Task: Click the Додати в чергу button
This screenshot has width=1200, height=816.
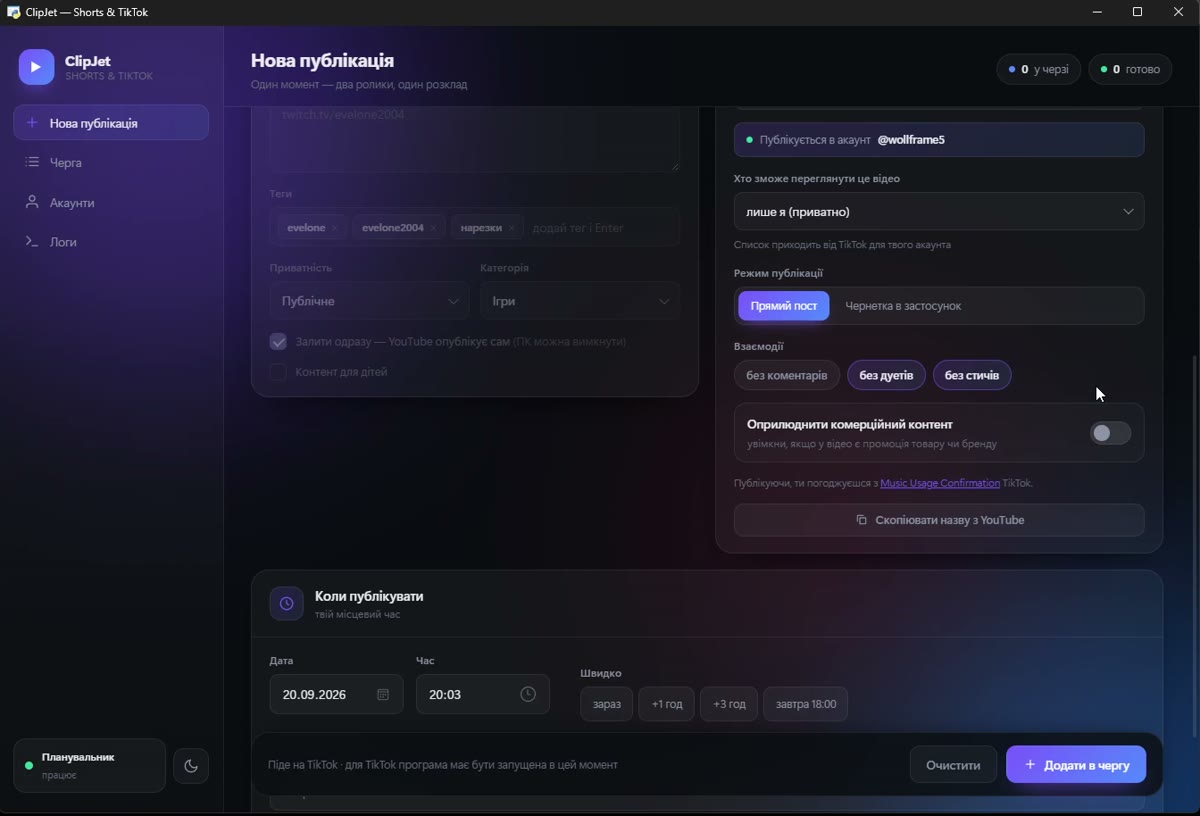Action: (1076, 765)
